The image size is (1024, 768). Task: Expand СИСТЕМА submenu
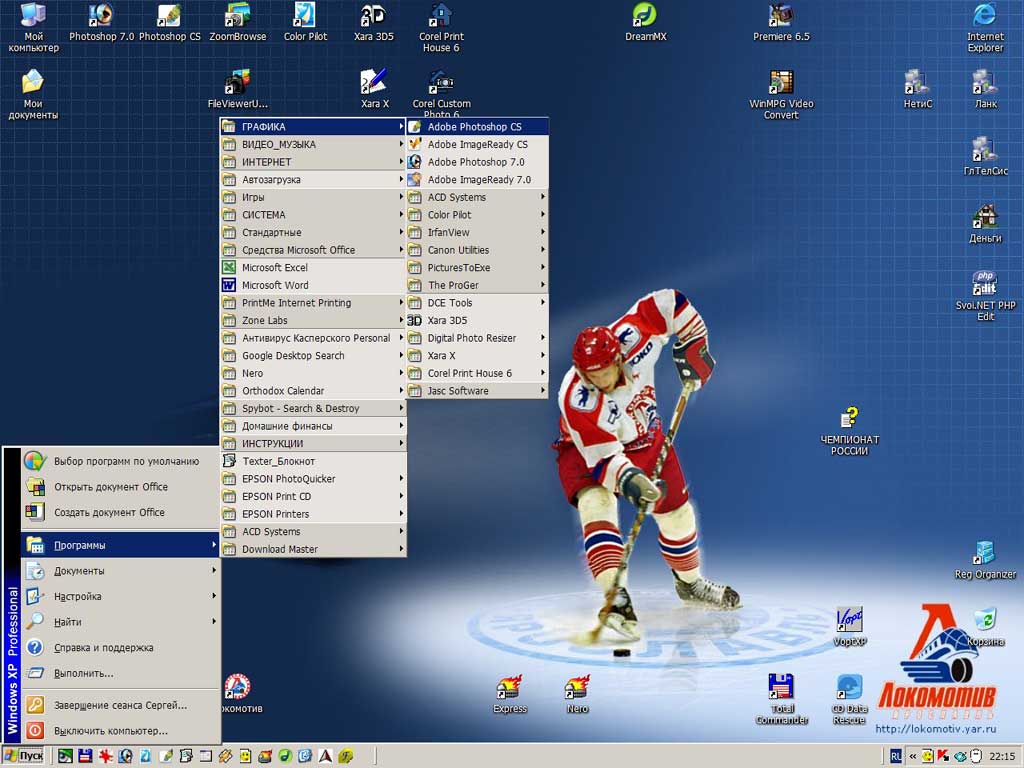coord(313,215)
